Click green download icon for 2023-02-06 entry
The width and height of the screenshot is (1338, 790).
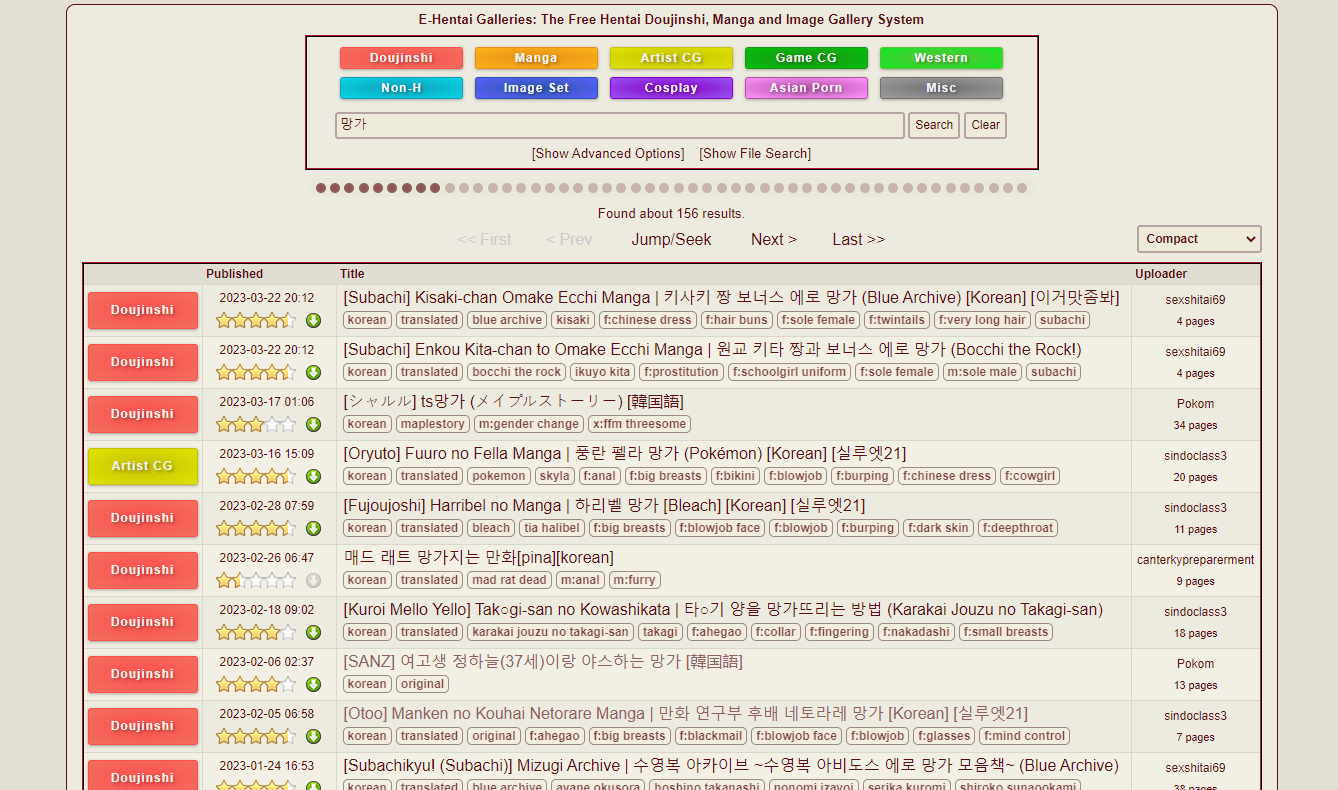(x=313, y=684)
